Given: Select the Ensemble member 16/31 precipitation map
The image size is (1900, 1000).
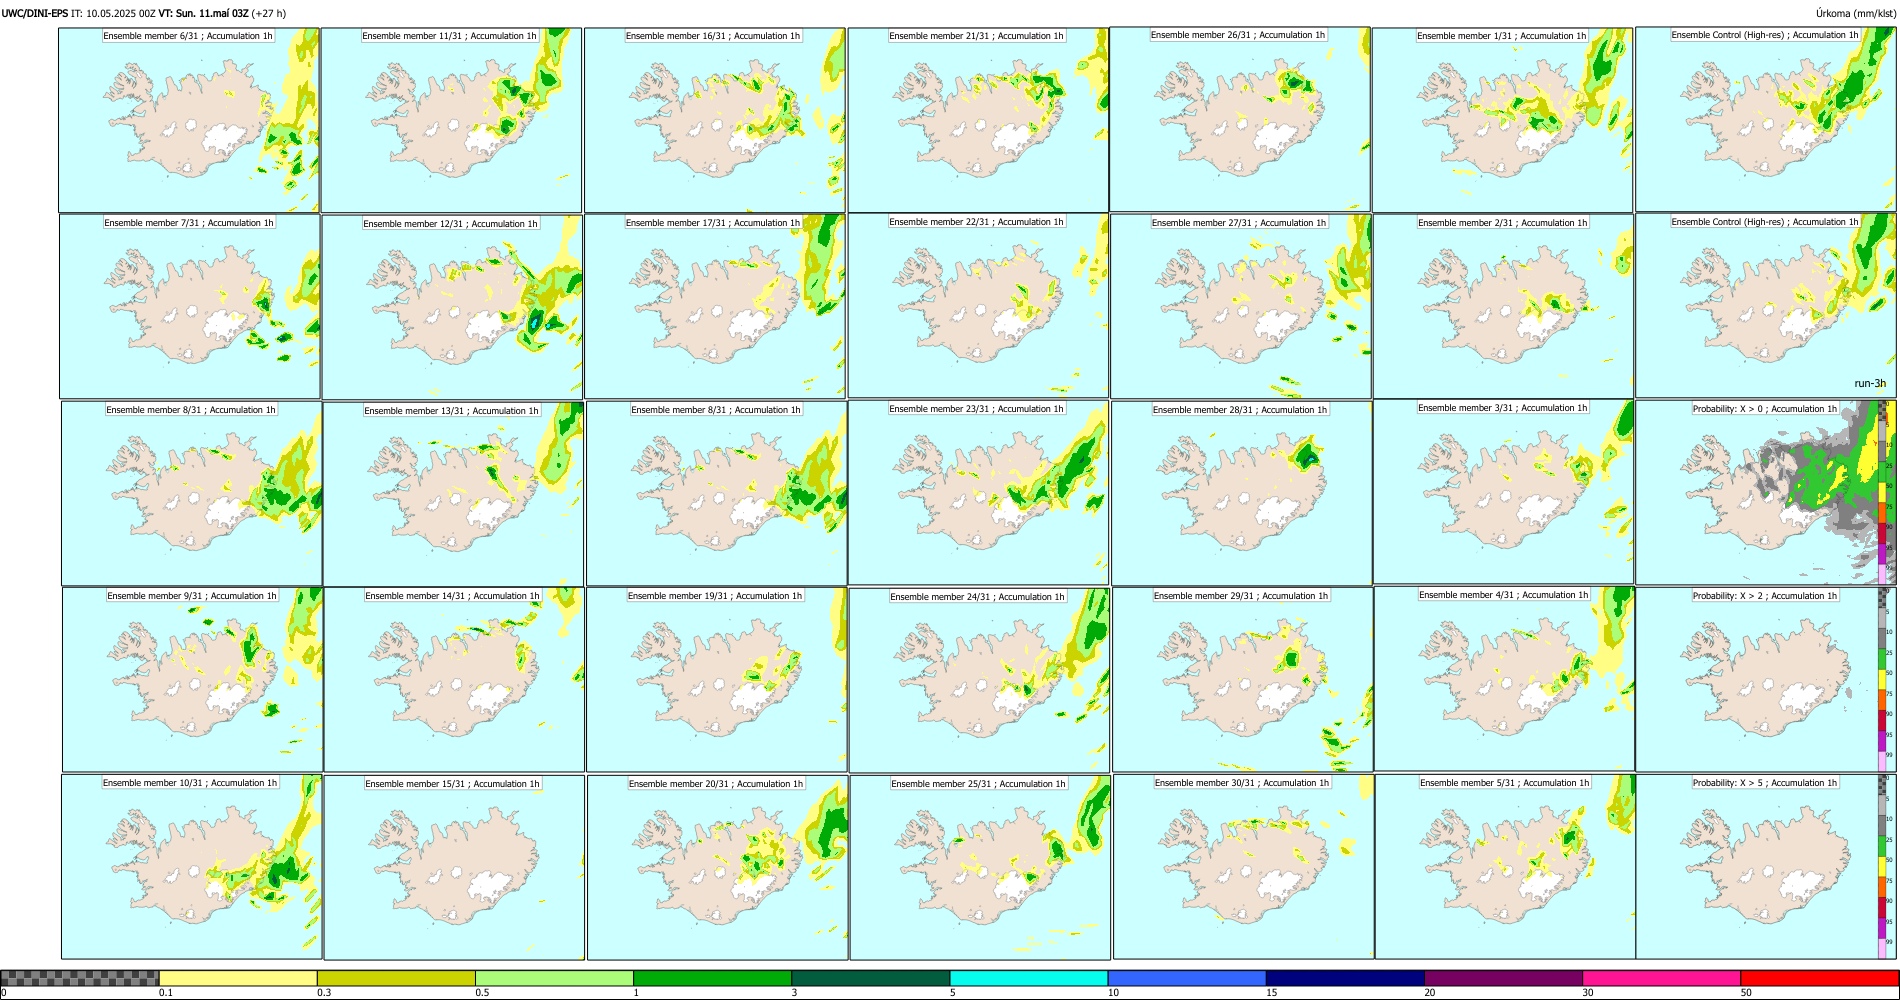Looking at the screenshot, I should click(715, 120).
